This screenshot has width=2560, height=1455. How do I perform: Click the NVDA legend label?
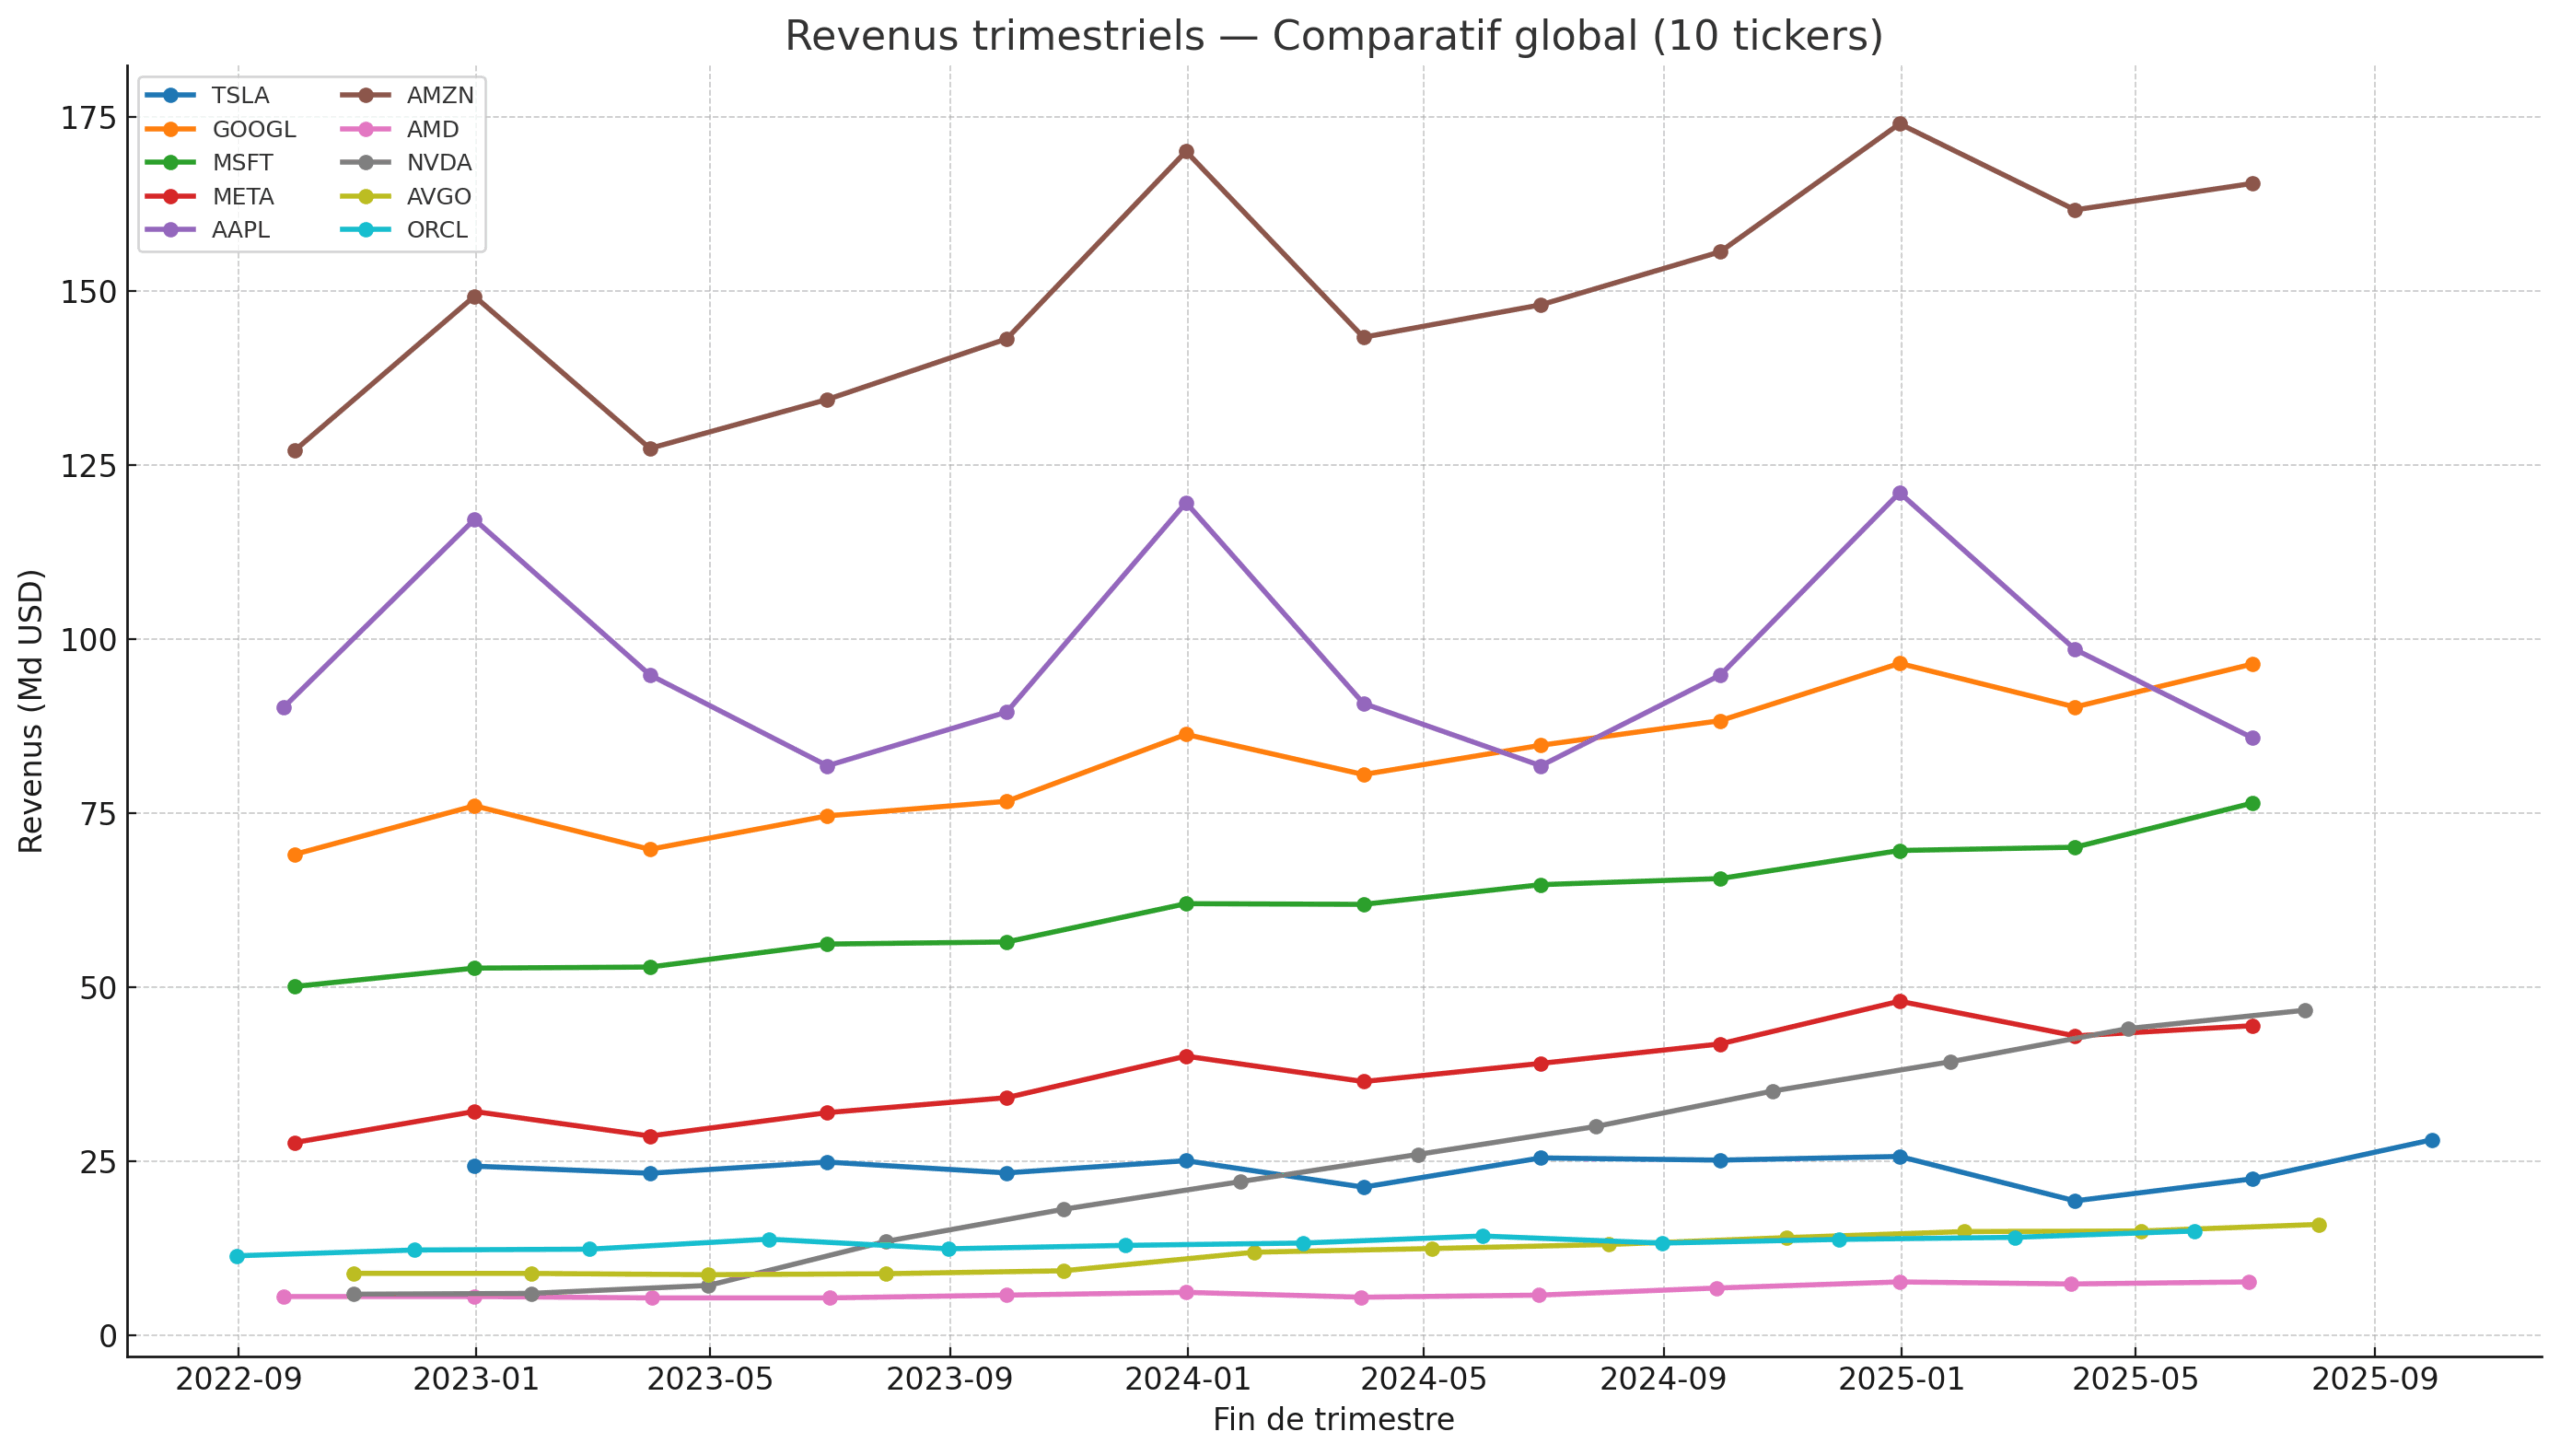click(x=439, y=163)
